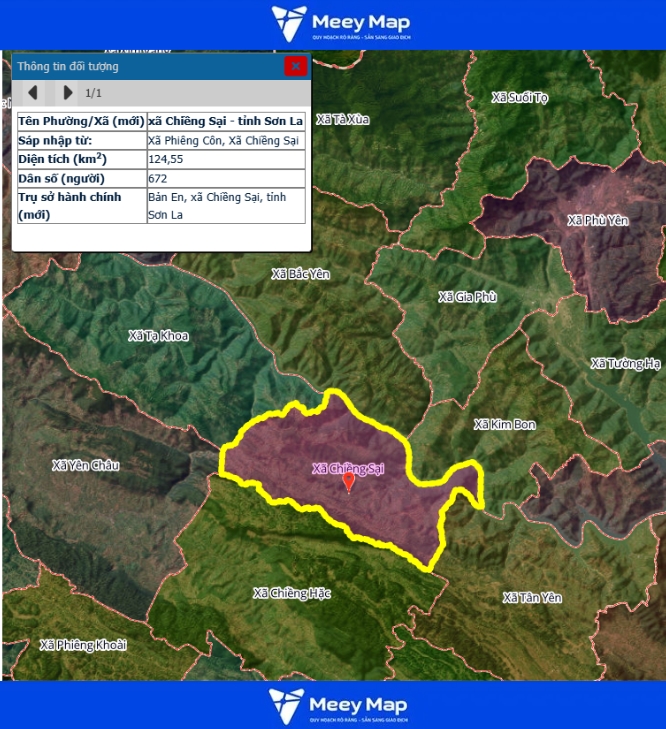The width and height of the screenshot is (666, 729).
Task: Click Xã Suối Tọ label
Action: pos(520,98)
